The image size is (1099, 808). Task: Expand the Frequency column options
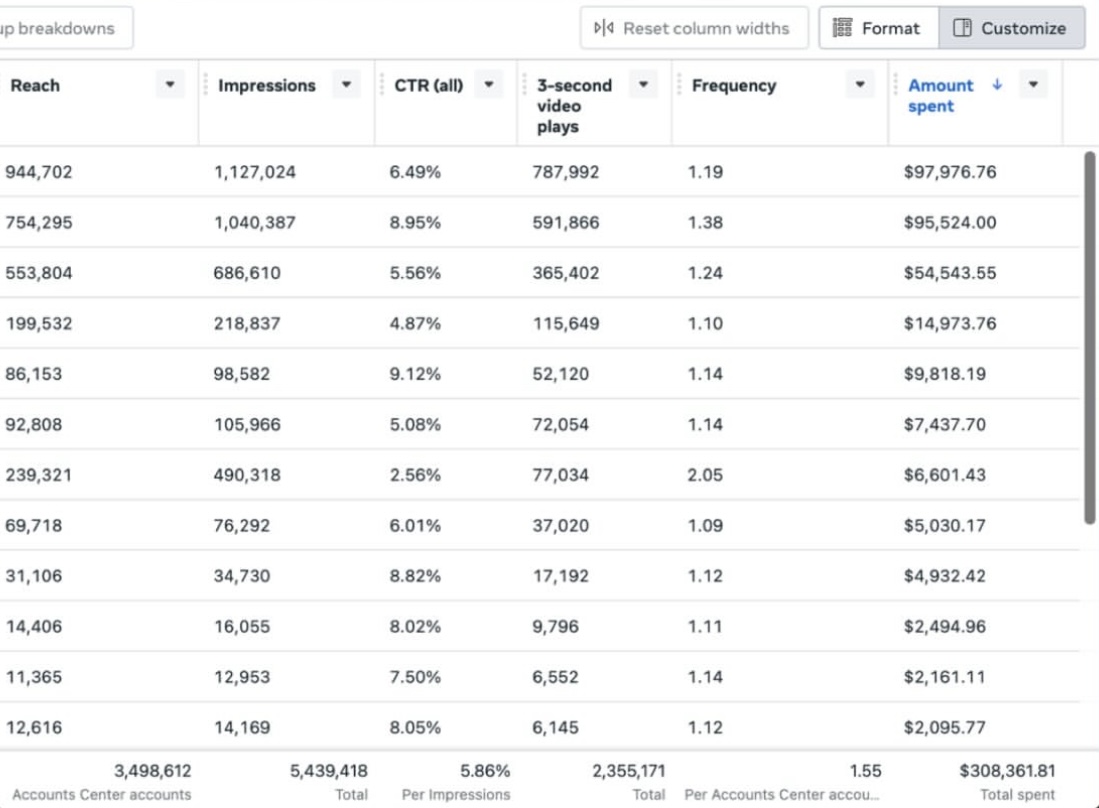coord(860,85)
